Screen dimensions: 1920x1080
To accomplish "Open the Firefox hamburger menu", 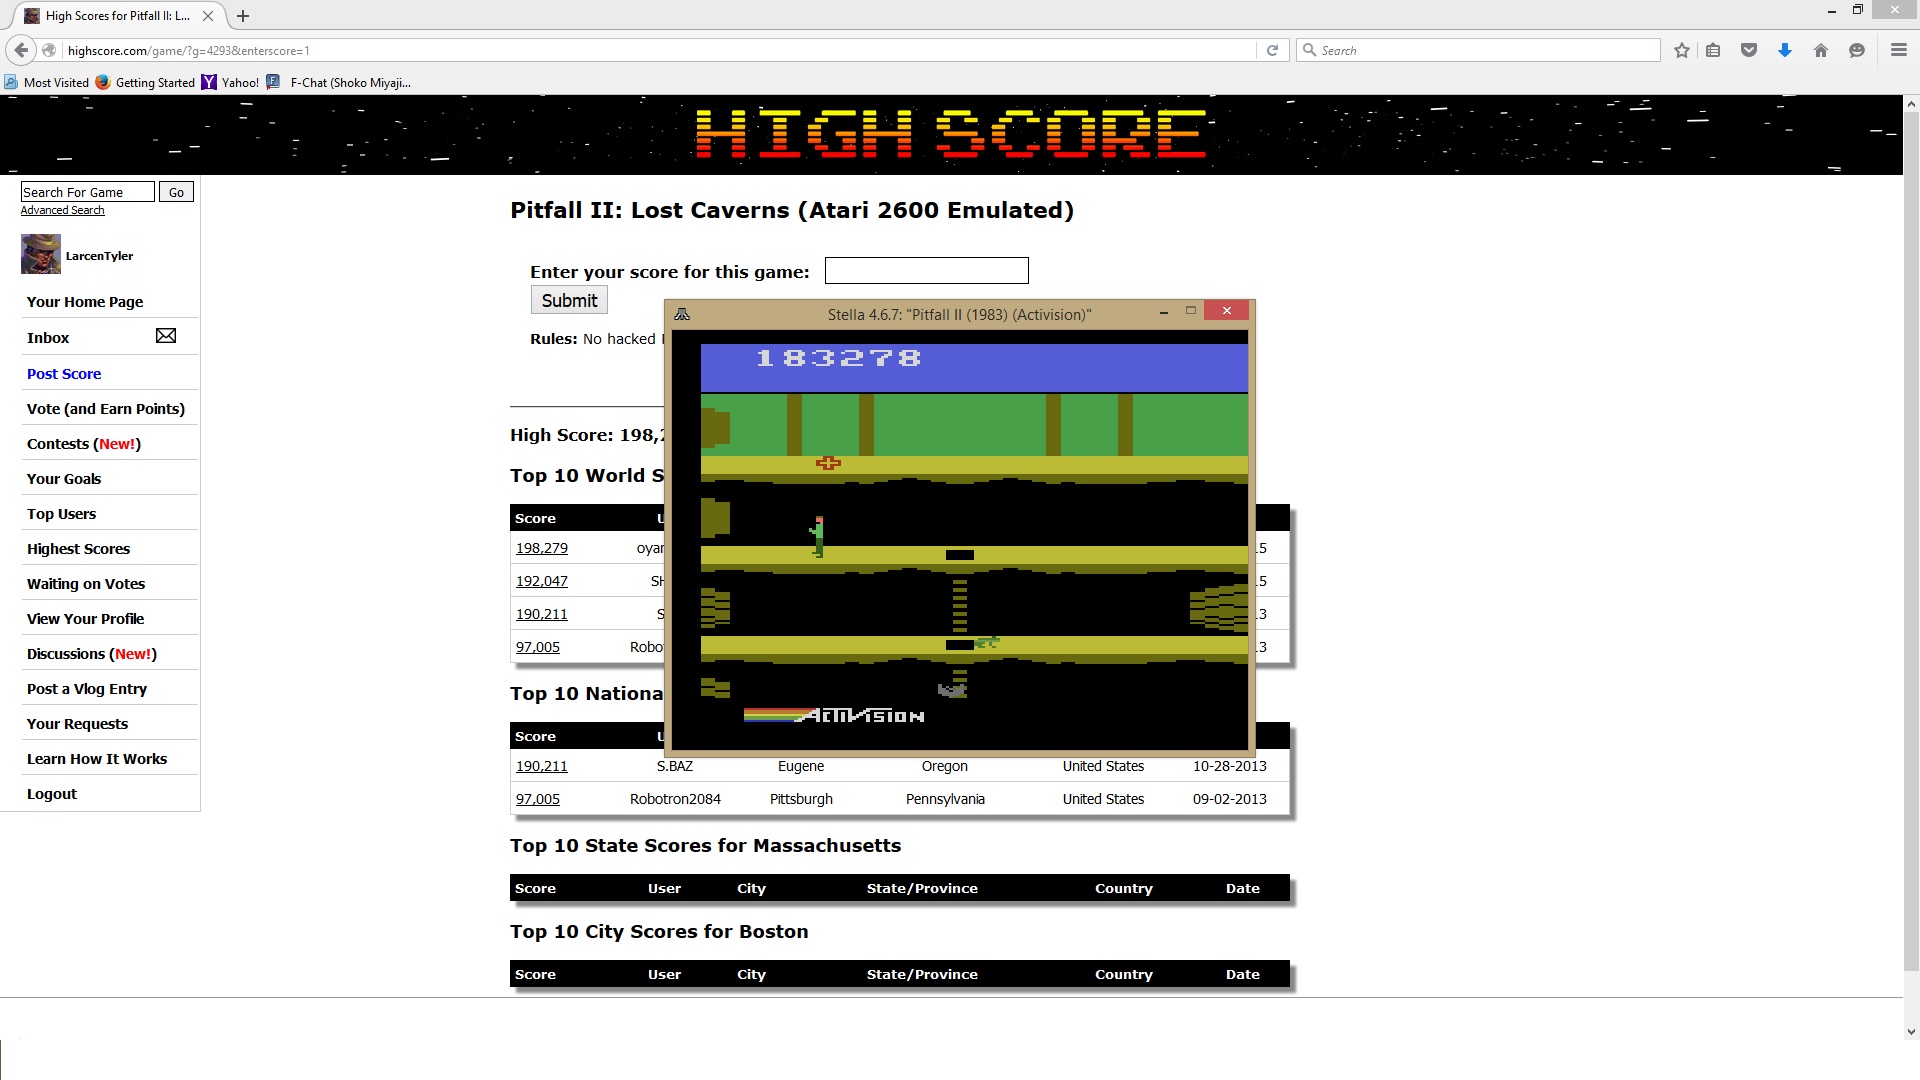I will point(1899,50).
